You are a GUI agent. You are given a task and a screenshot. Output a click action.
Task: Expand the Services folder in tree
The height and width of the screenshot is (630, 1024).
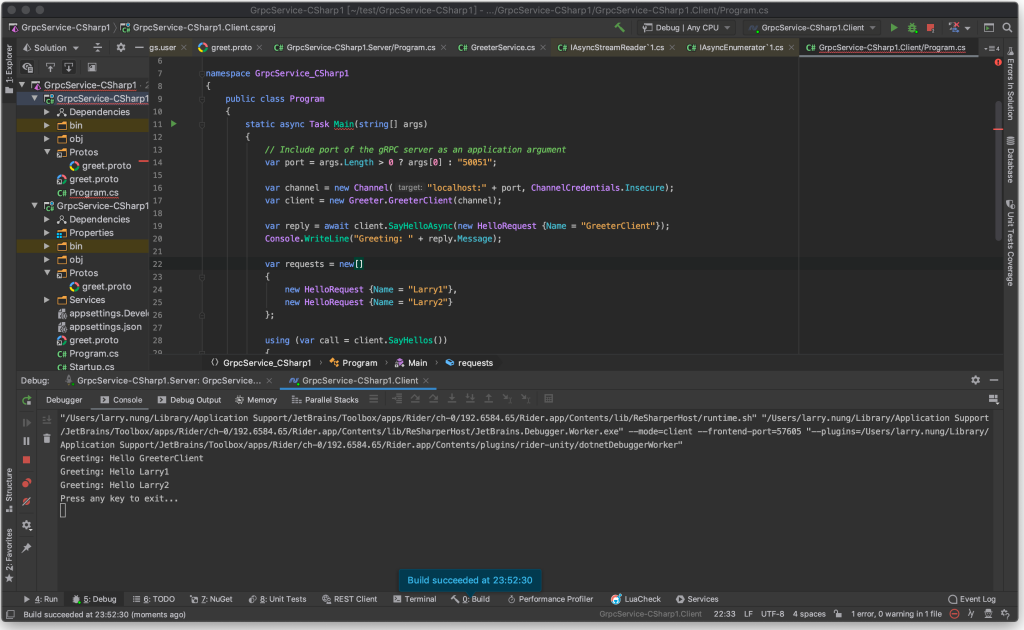[x=47, y=300]
